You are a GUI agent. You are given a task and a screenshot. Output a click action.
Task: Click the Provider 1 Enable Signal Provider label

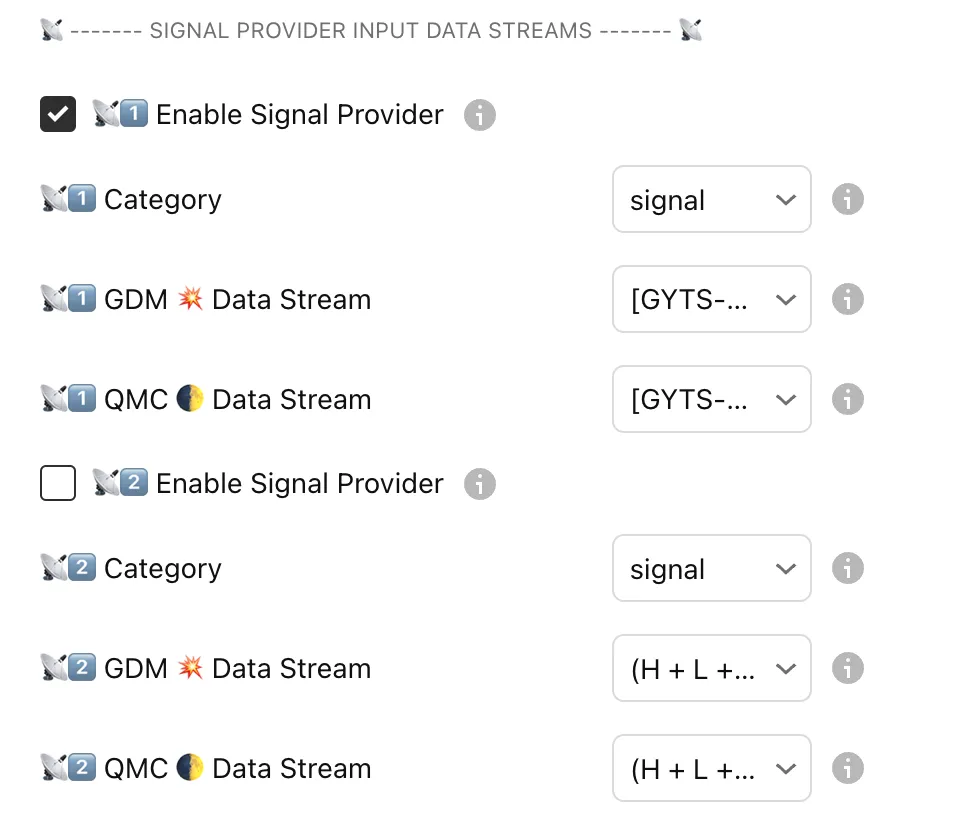point(299,115)
